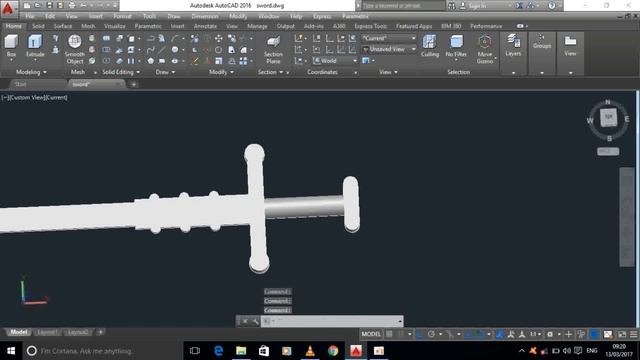The image size is (640, 360).
Task: Click the Workspace switching gear icon
Action: [x=550, y=334]
